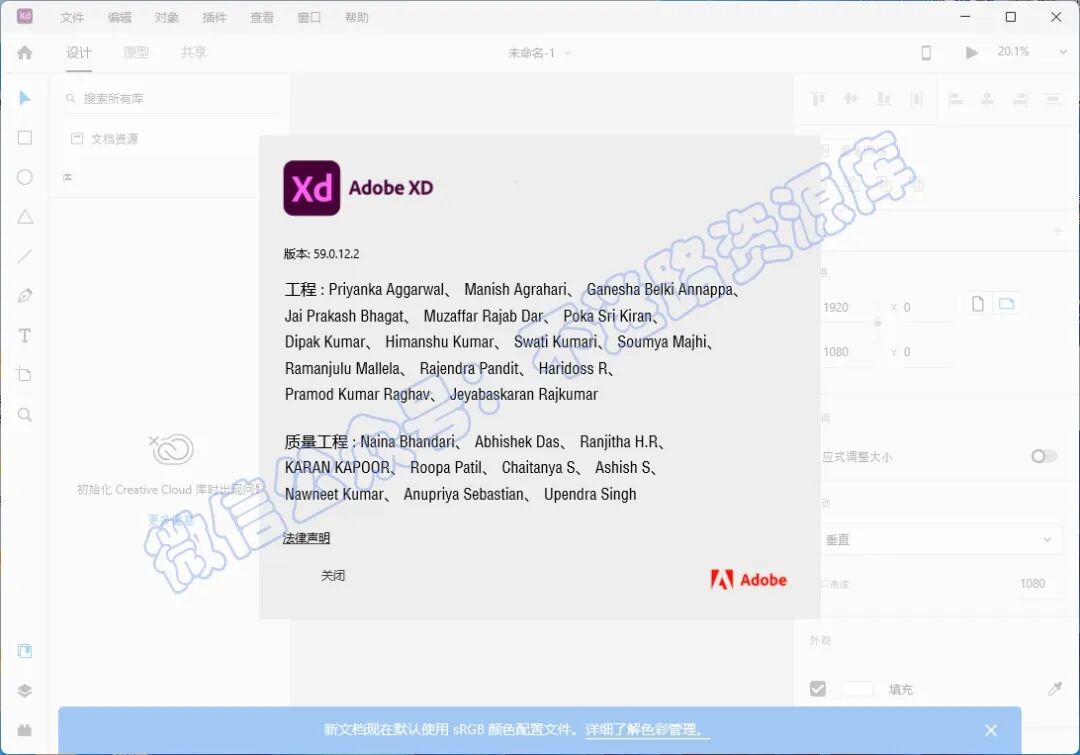
Task: Select the Artboard tool
Action: [25, 375]
